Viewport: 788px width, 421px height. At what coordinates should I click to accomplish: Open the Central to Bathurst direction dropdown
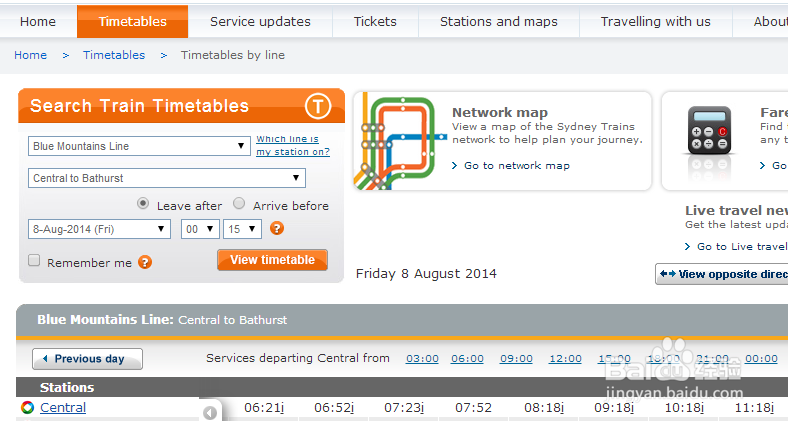click(167, 178)
